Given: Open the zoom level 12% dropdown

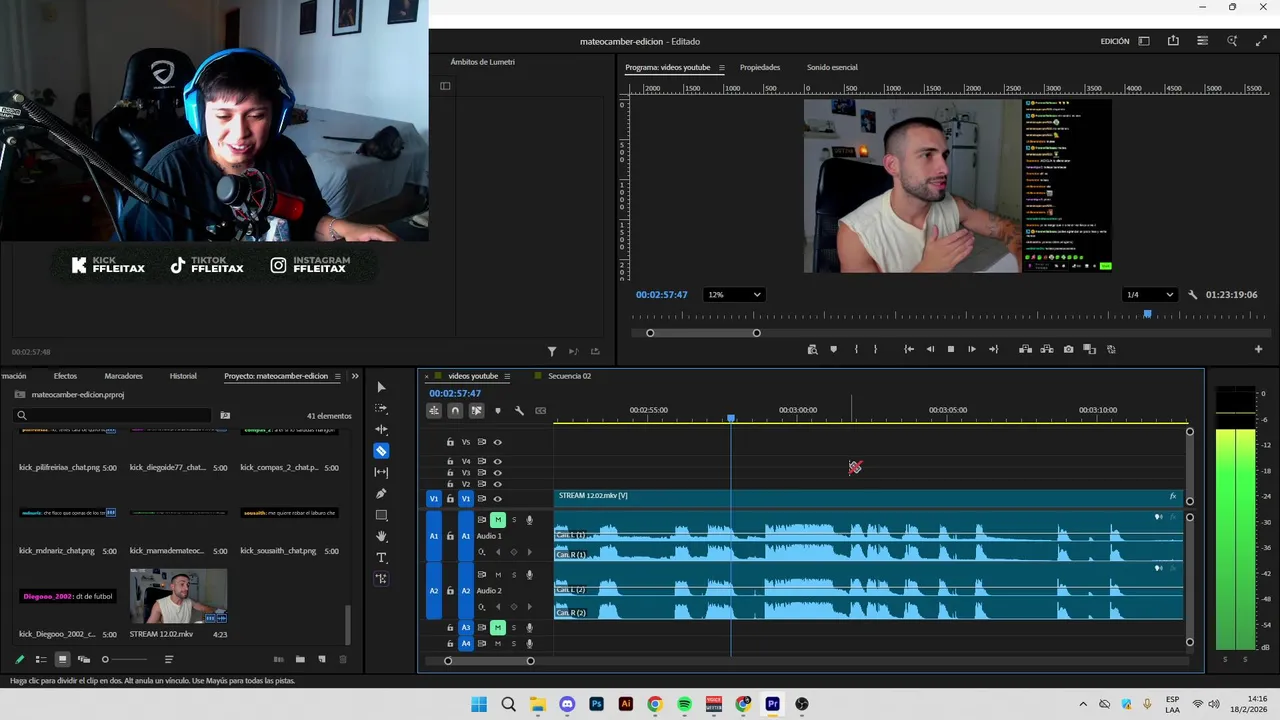Looking at the screenshot, I should point(734,295).
